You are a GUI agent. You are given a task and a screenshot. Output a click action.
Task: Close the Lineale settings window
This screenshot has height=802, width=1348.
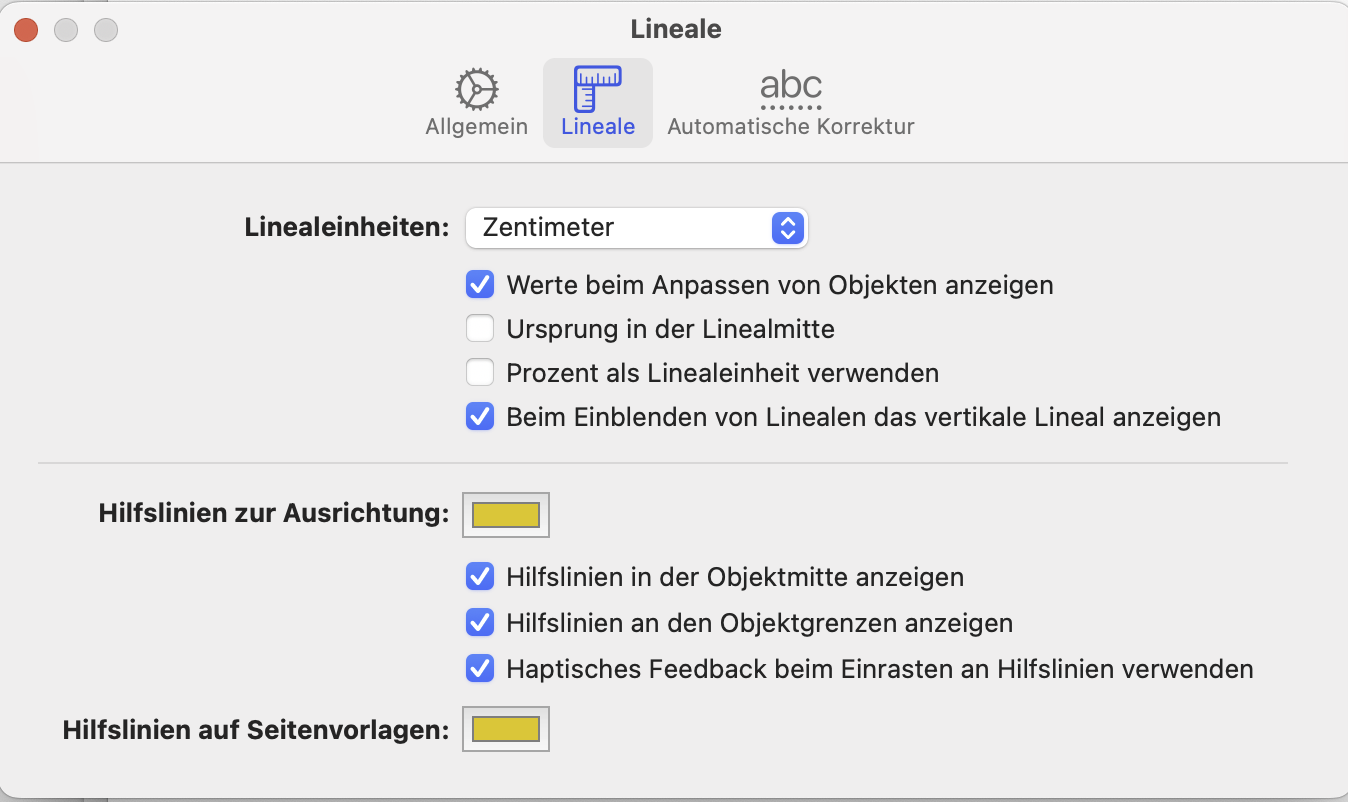pyautogui.click(x=26, y=30)
